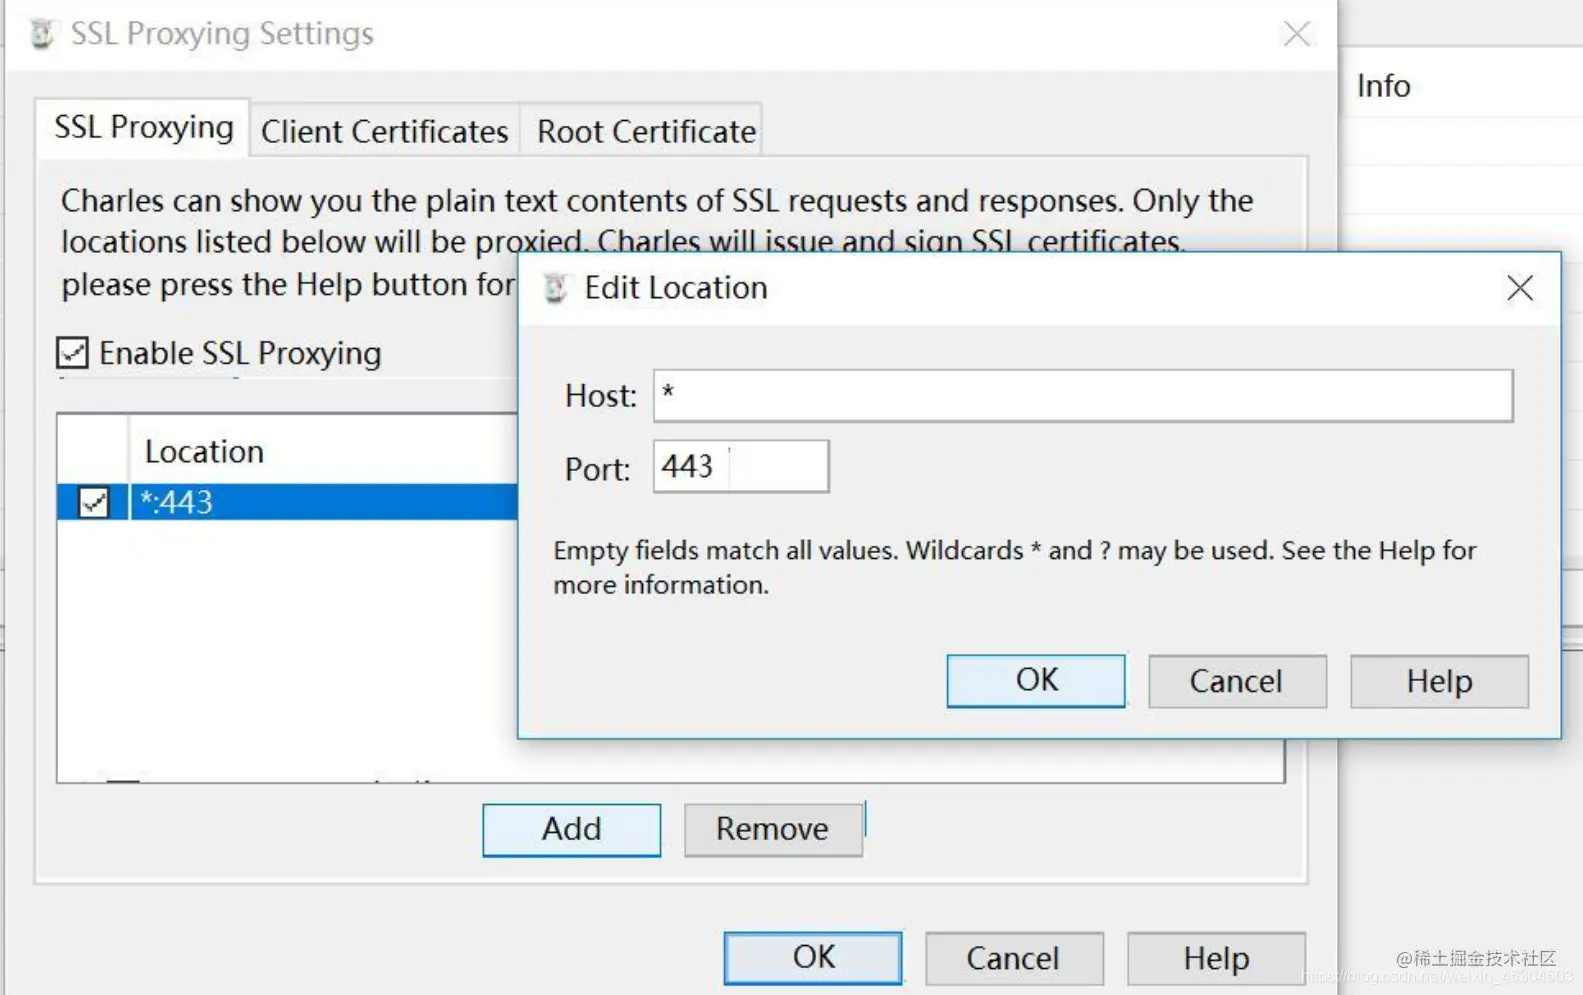
Task: Close the SSL Proxying Settings window
Action: click(1296, 34)
